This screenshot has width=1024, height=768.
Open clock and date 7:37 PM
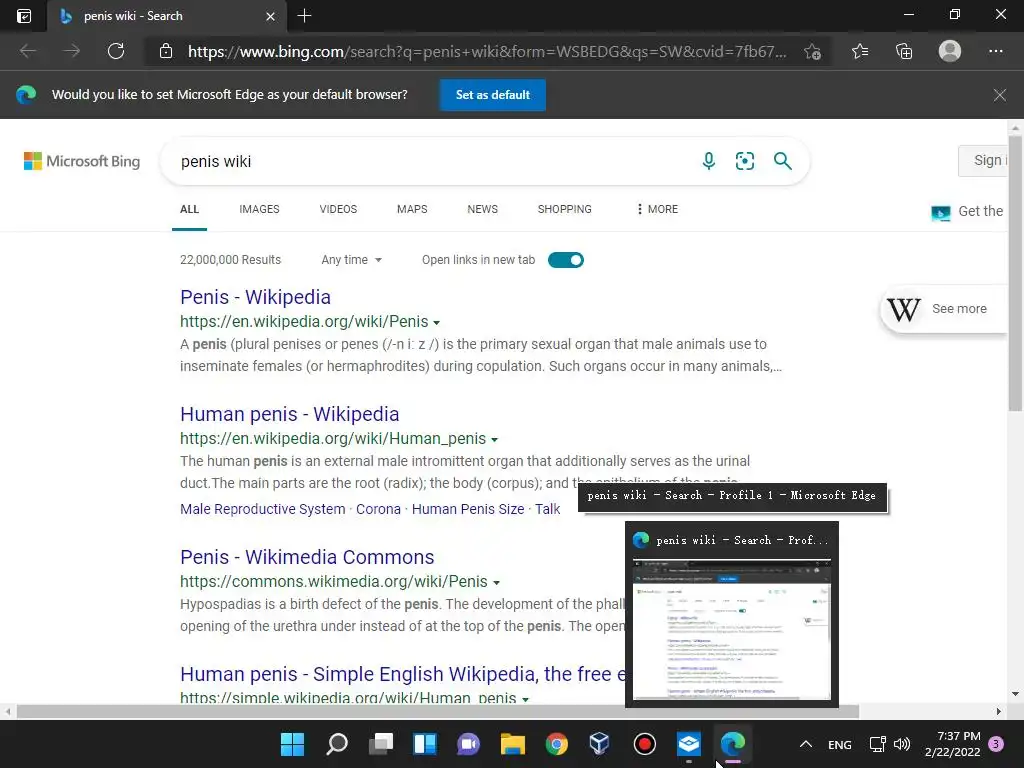tap(953, 744)
